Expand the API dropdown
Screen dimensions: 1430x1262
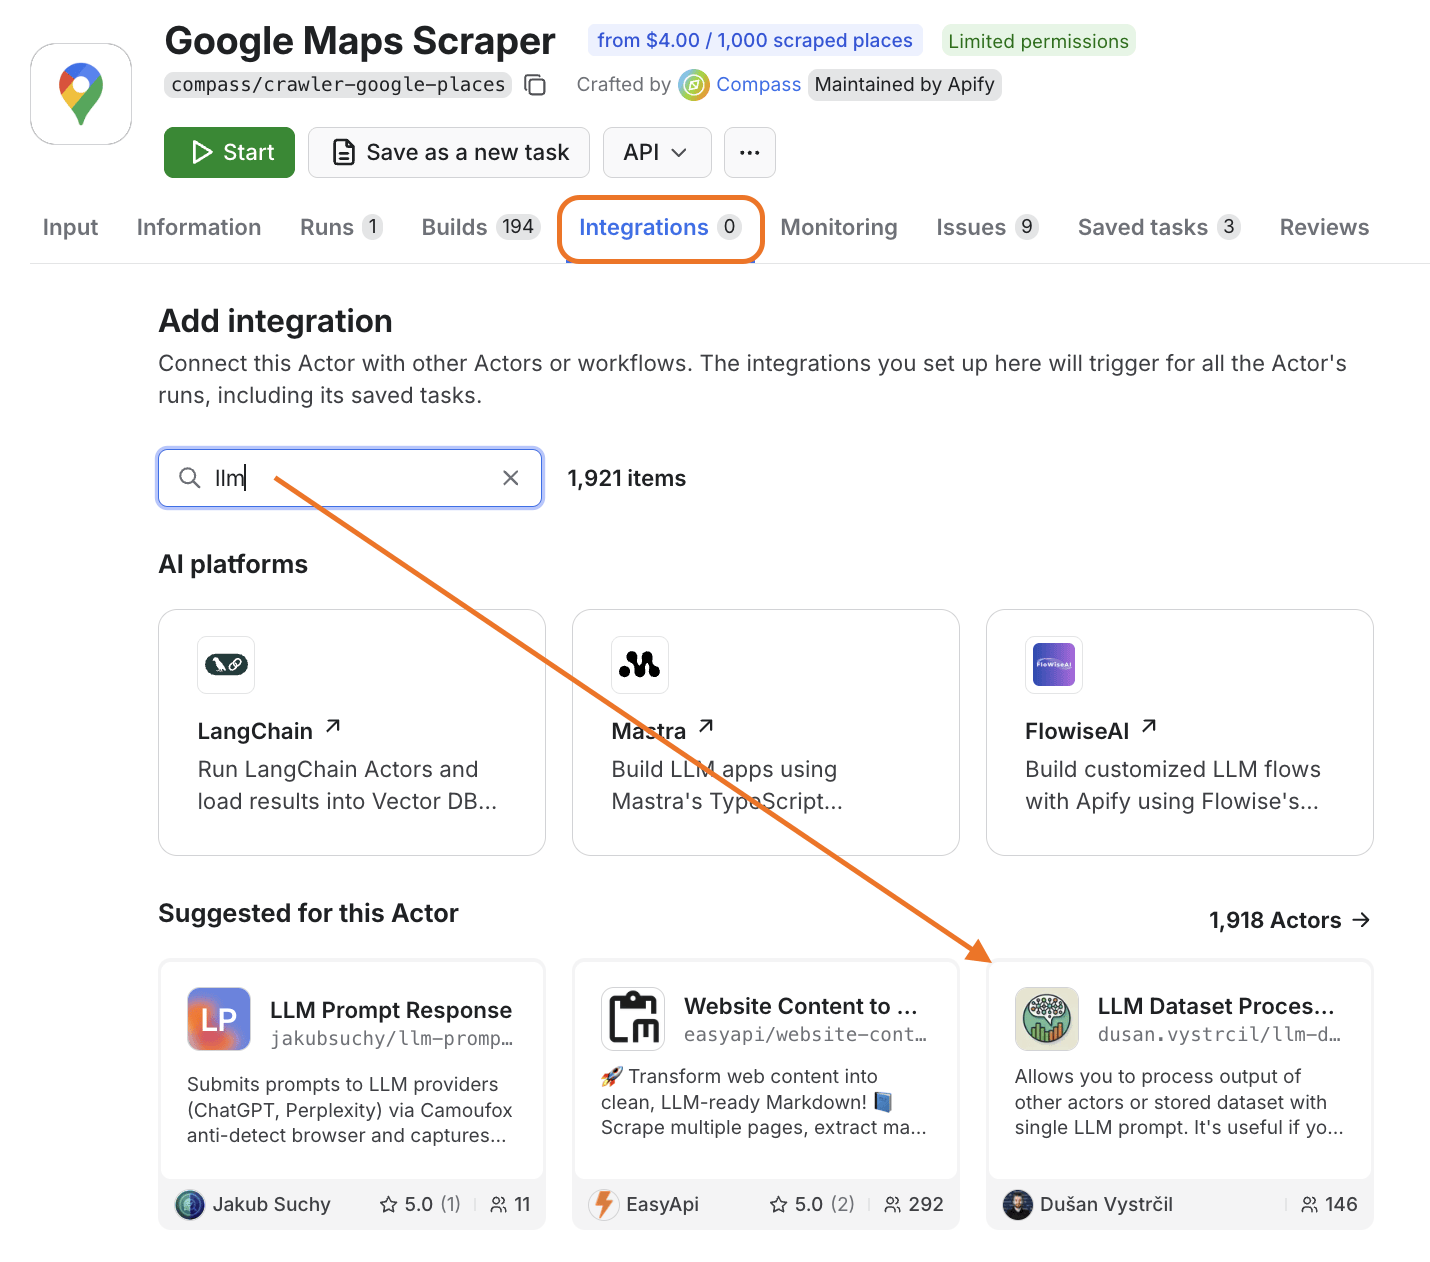click(x=657, y=152)
